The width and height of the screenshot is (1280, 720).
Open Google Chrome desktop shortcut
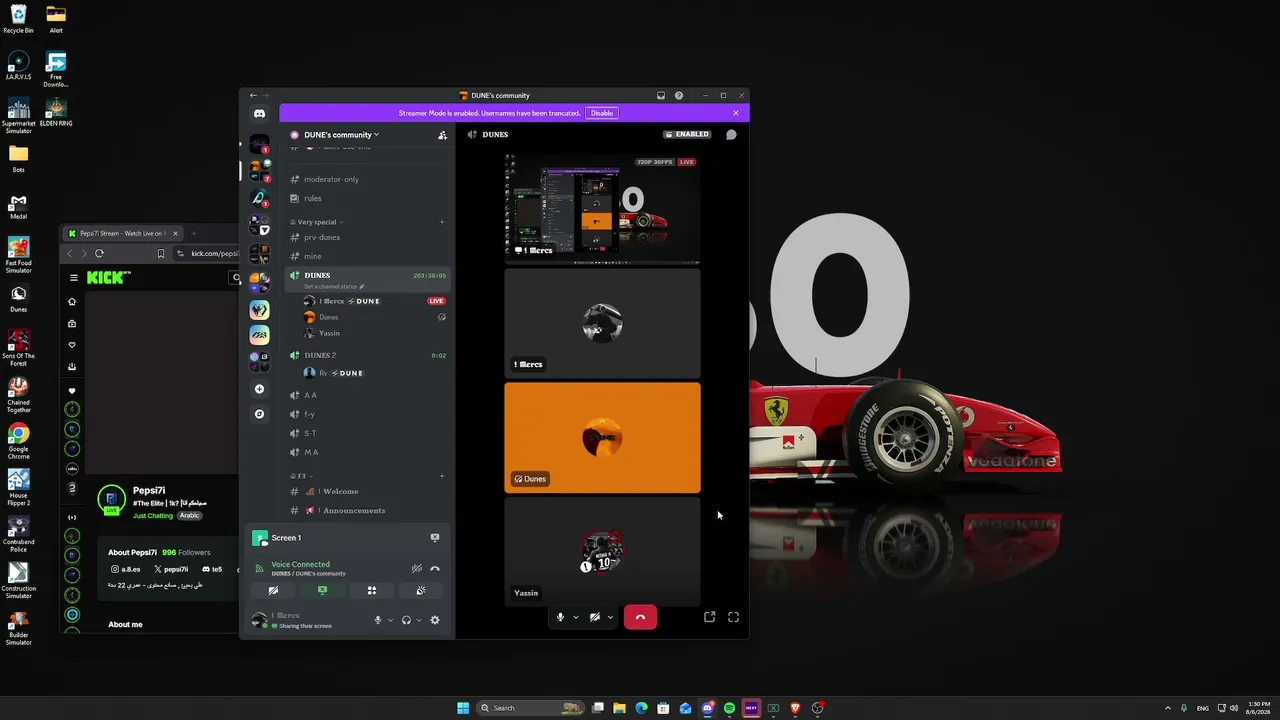tap(18, 440)
